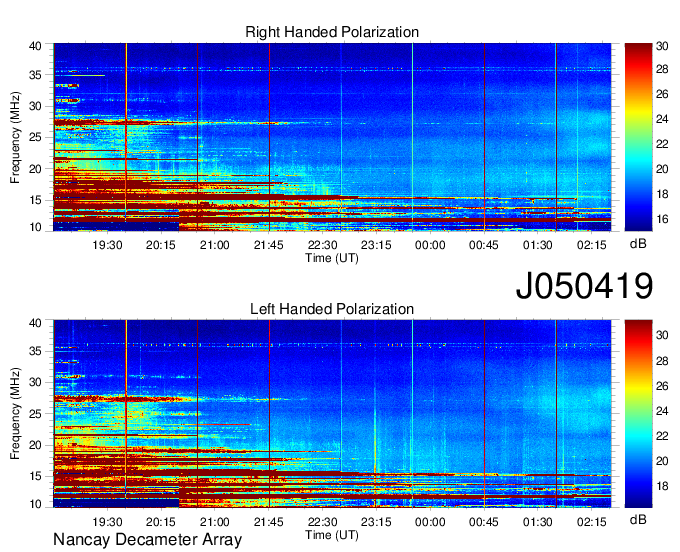Click the 30 MHz tick on Right Handed plot
Viewport: 680px width, 552px height.
click(35, 107)
